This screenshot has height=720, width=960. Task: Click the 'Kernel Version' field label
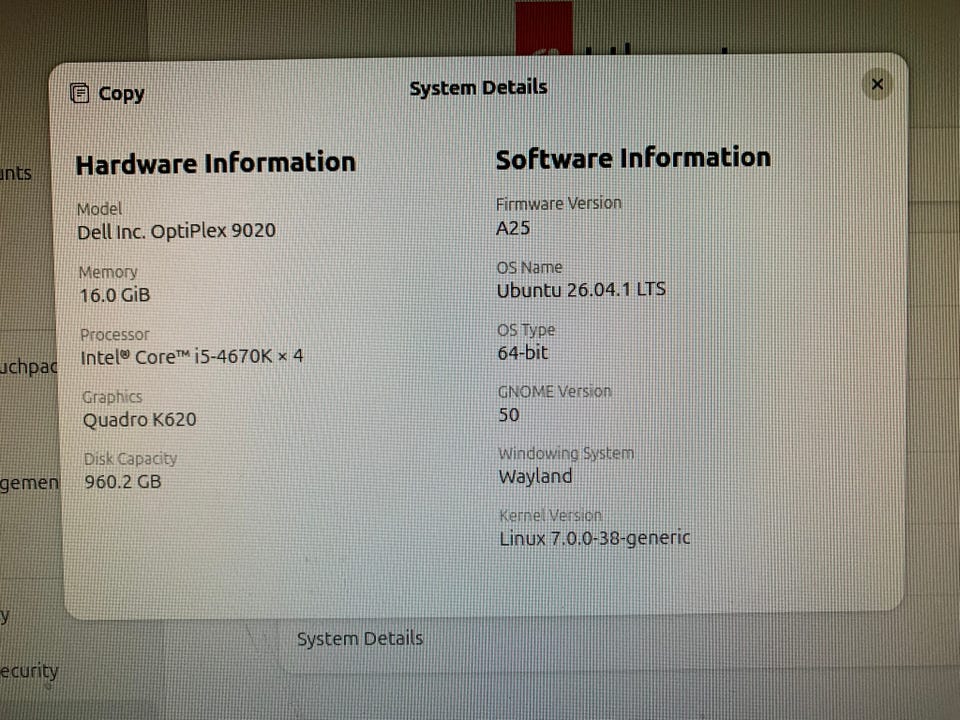[x=551, y=516]
